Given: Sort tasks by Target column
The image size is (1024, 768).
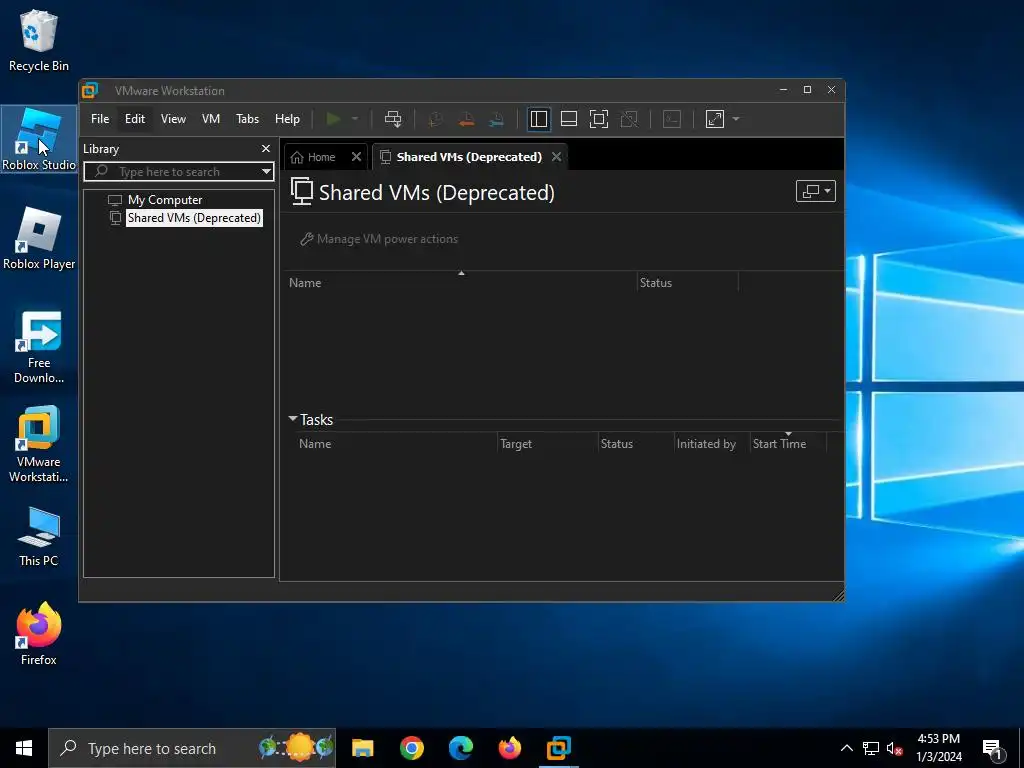Looking at the screenshot, I should tap(547, 444).
